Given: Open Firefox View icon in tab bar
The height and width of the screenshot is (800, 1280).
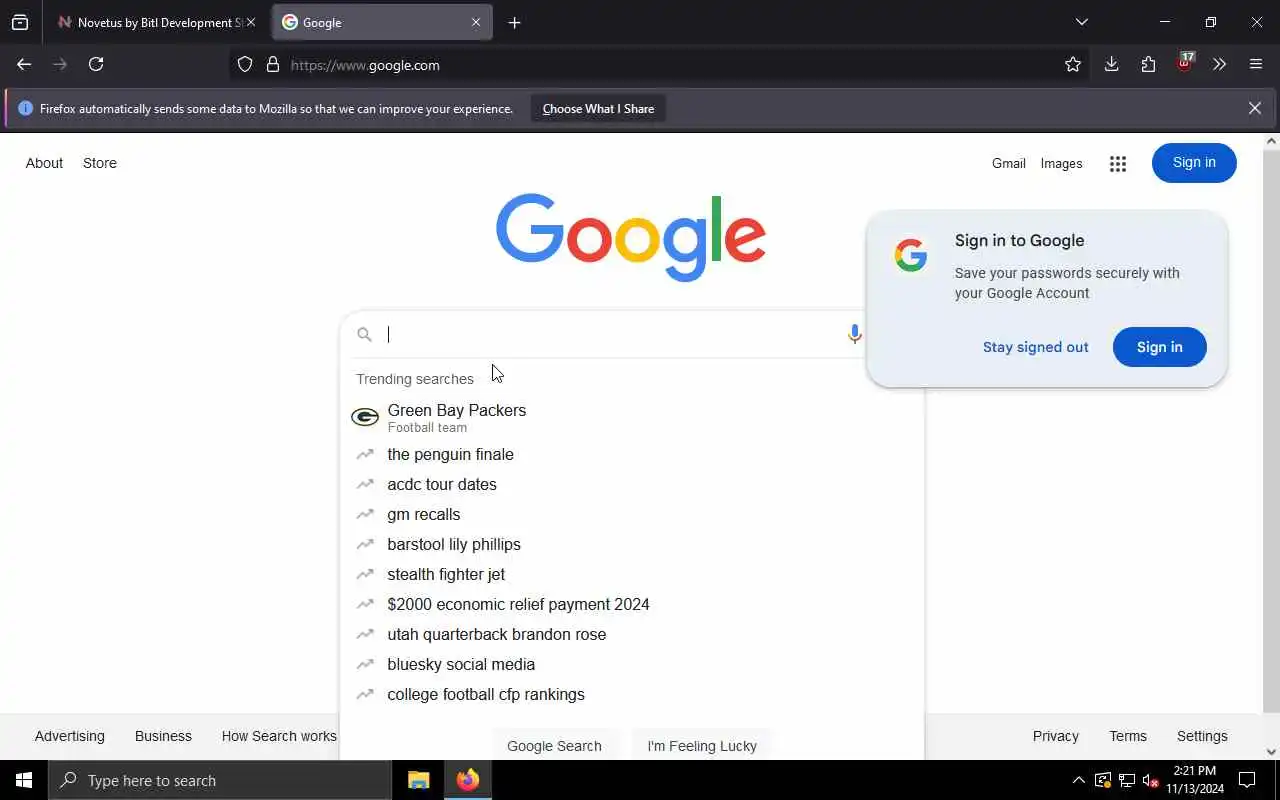Looking at the screenshot, I should pyautogui.click(x=20, y=22).
